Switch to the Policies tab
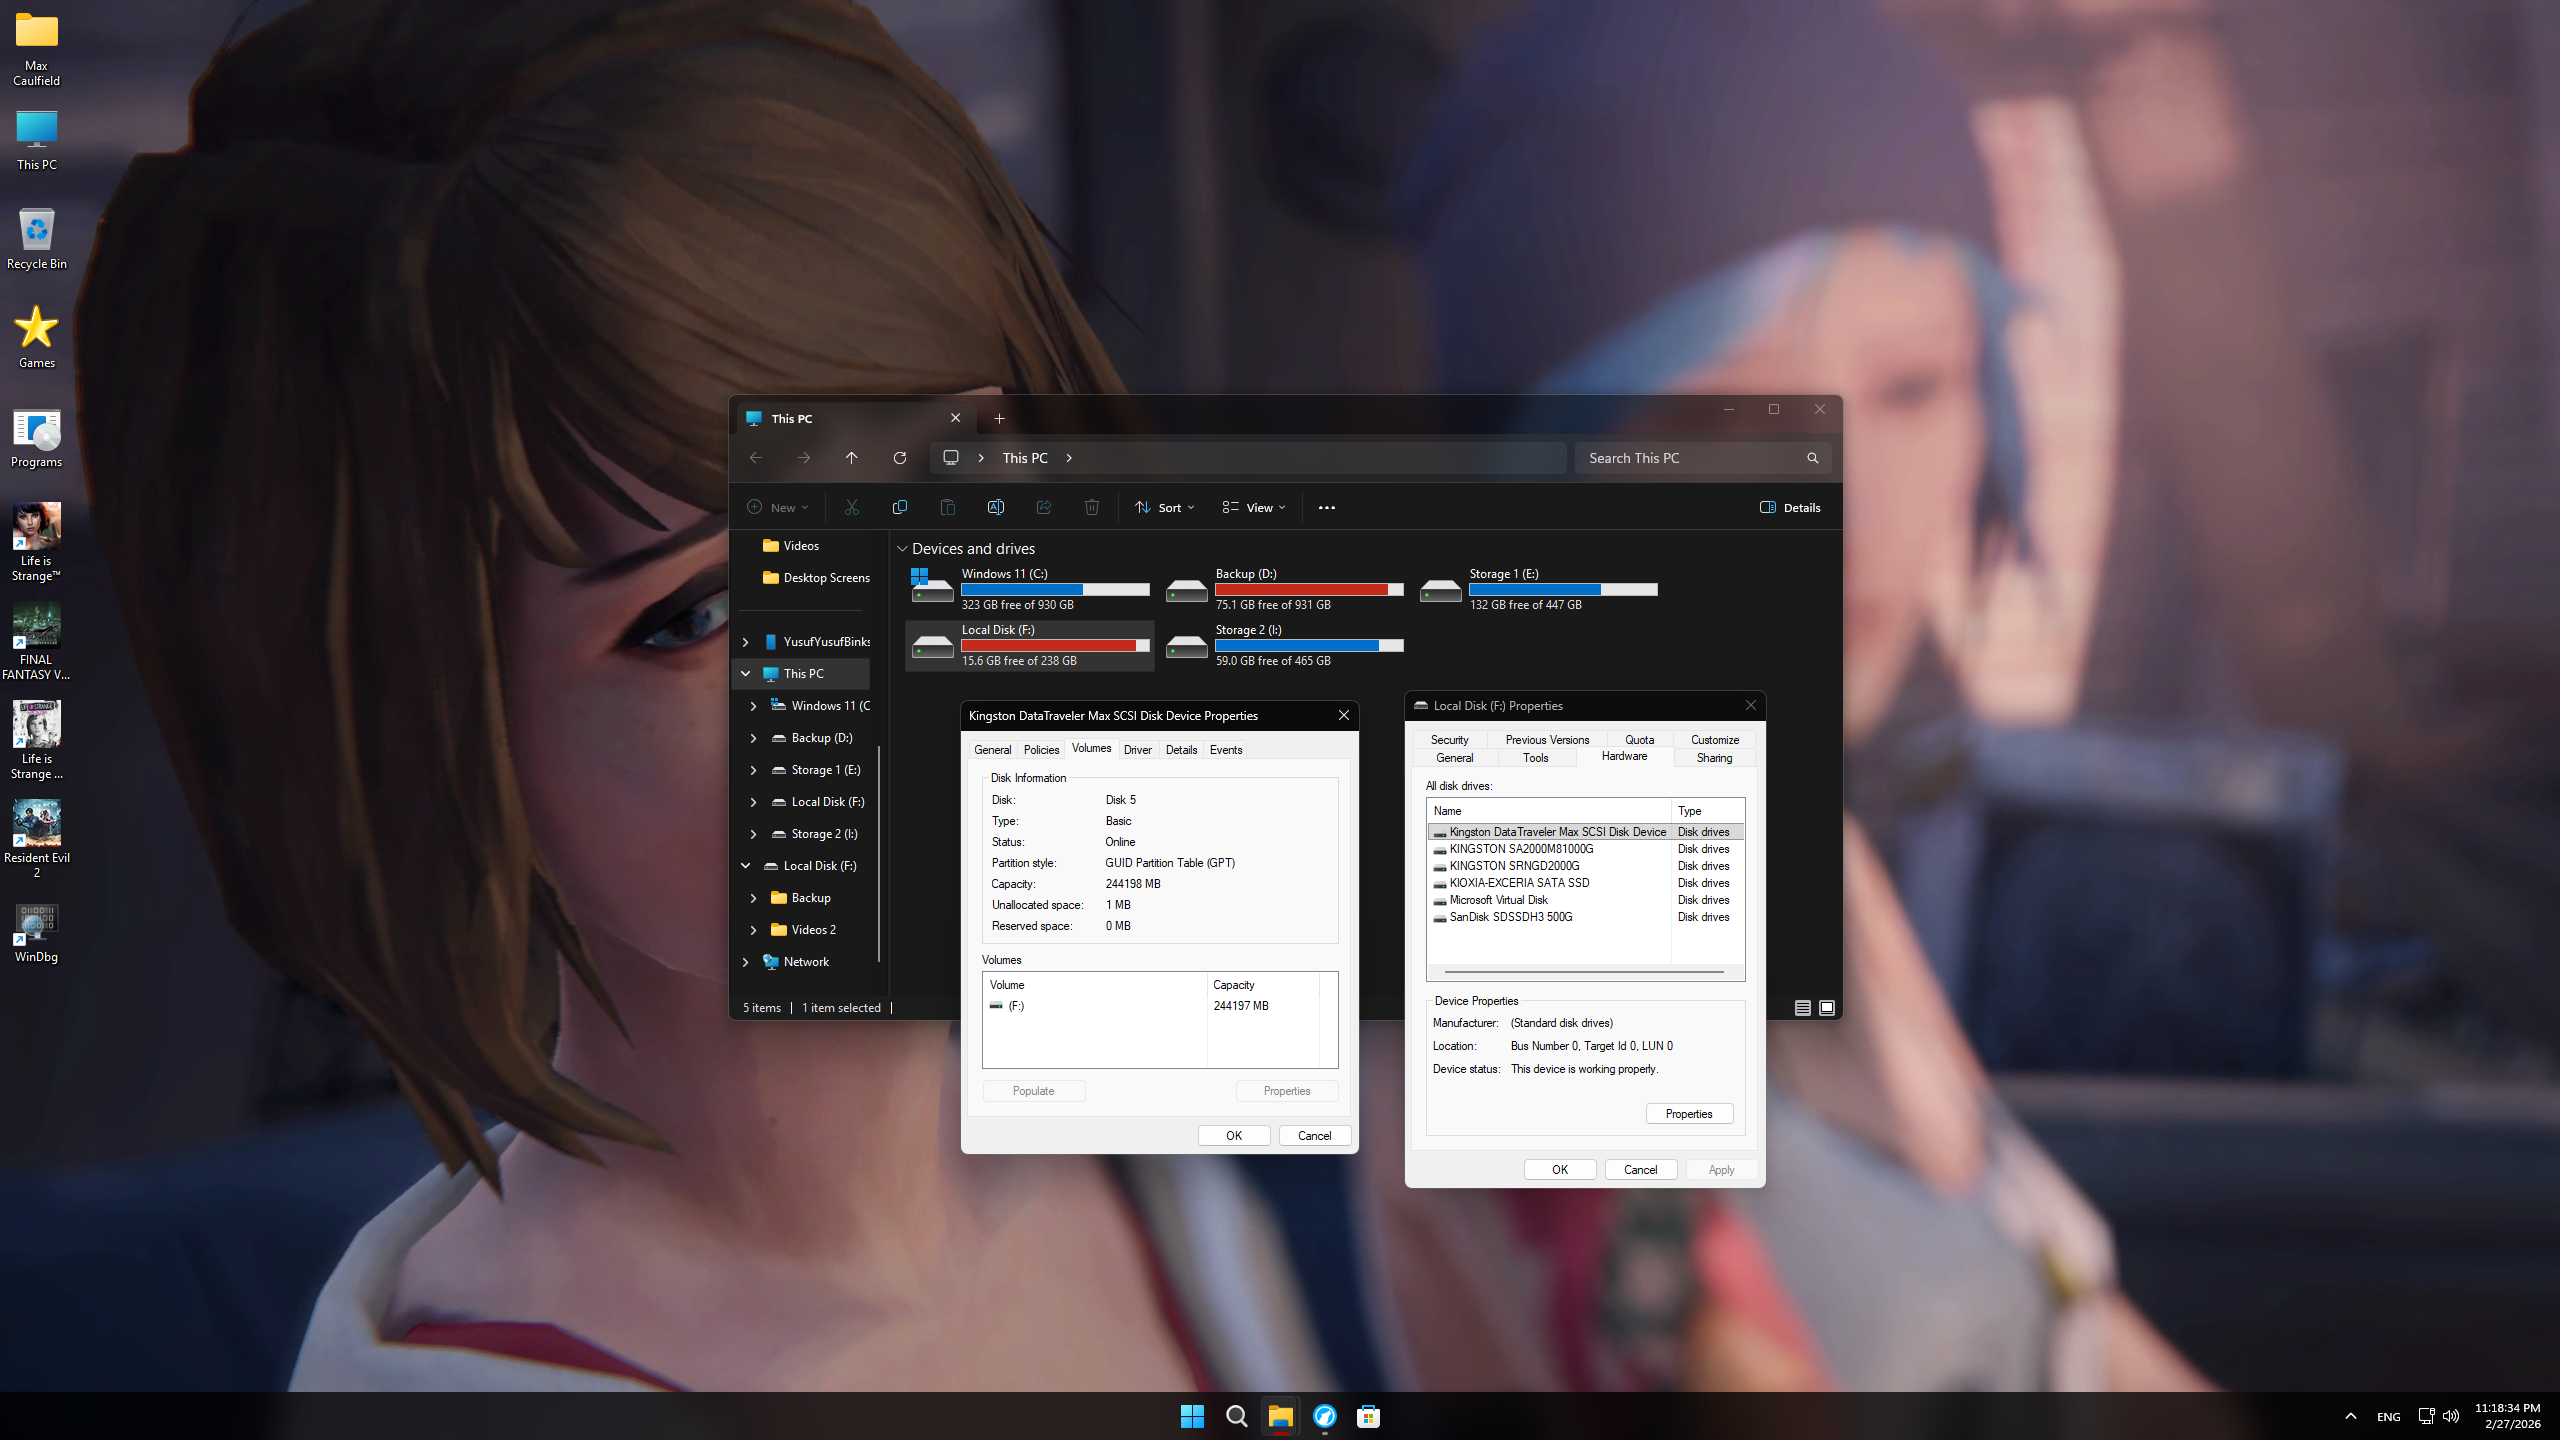 tap(1041, 750)
